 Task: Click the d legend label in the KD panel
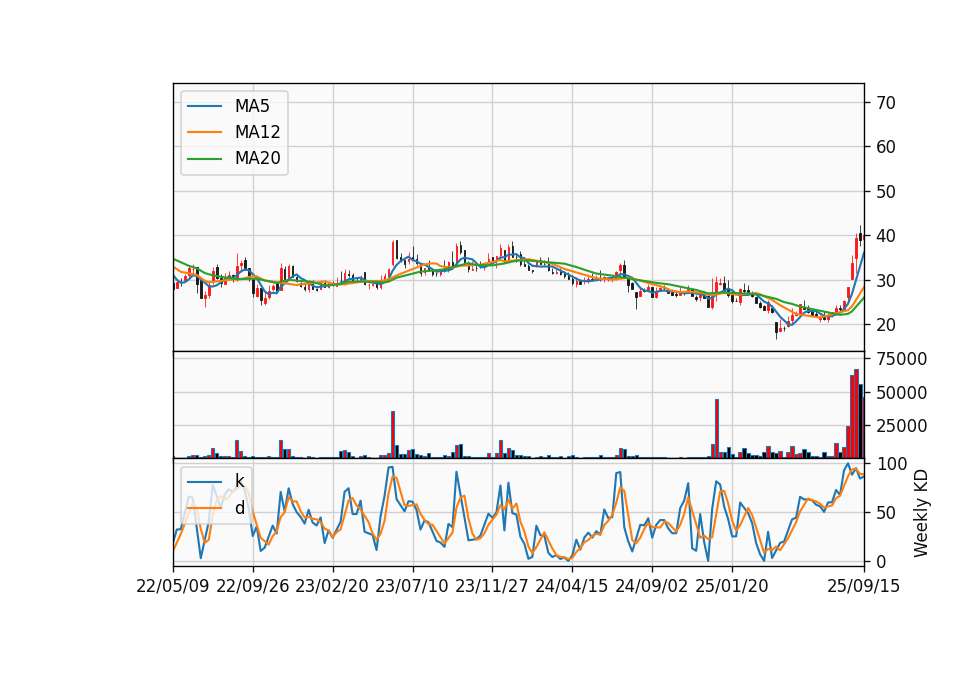point(239,508)
